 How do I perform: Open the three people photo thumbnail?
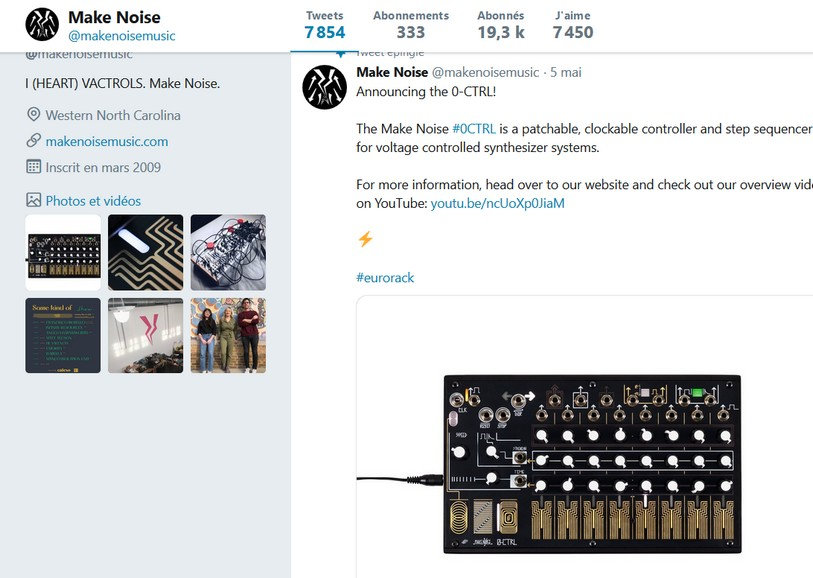coord(228,336)
